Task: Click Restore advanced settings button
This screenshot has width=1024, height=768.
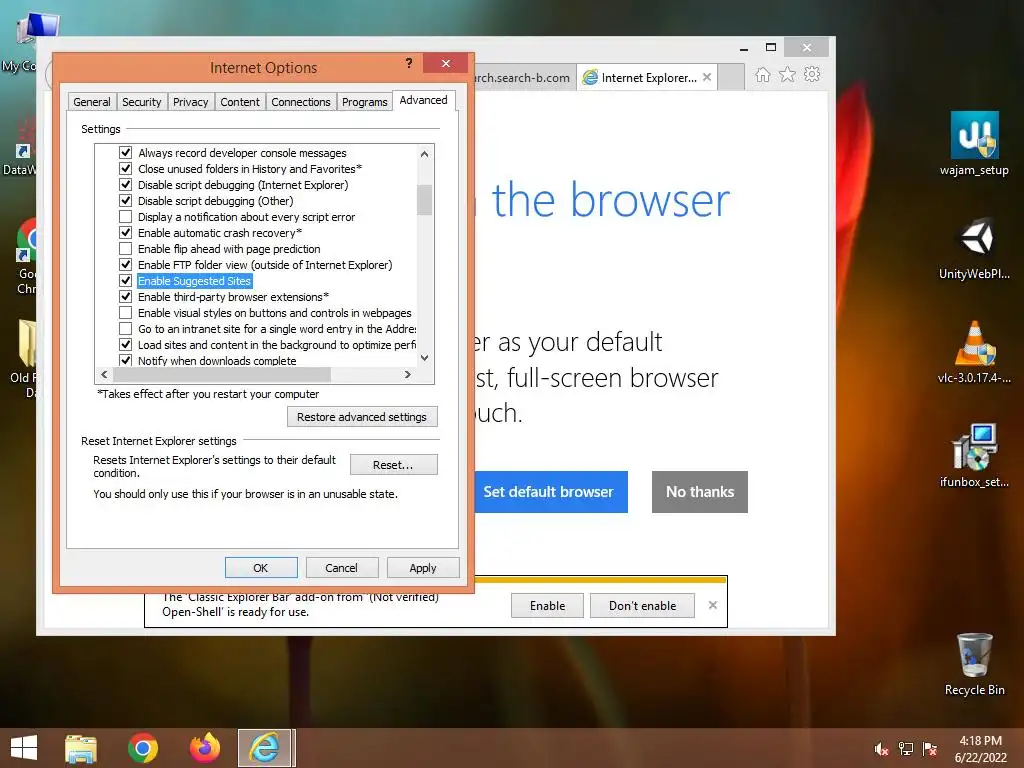Action: pyautogui.click(x=362, y=417)
